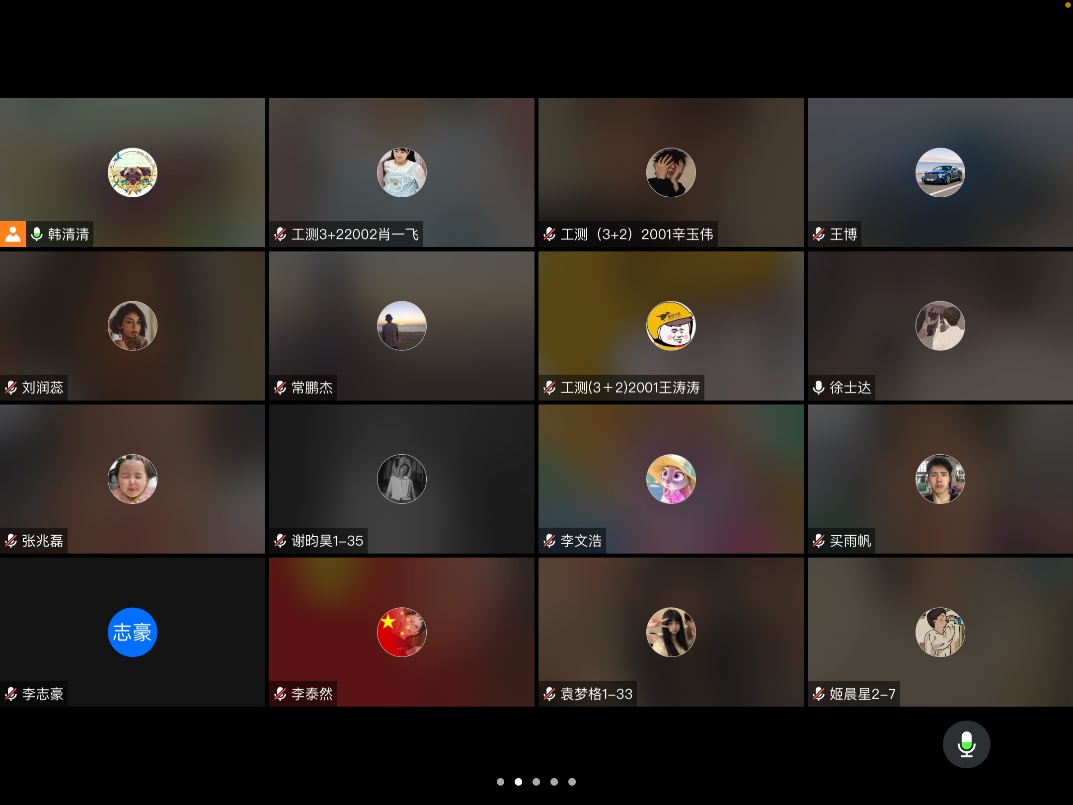Click the red flag avatar of 李泰然
The width and height of the screenshot is (1073, 805).
click(x=402, y=632)
